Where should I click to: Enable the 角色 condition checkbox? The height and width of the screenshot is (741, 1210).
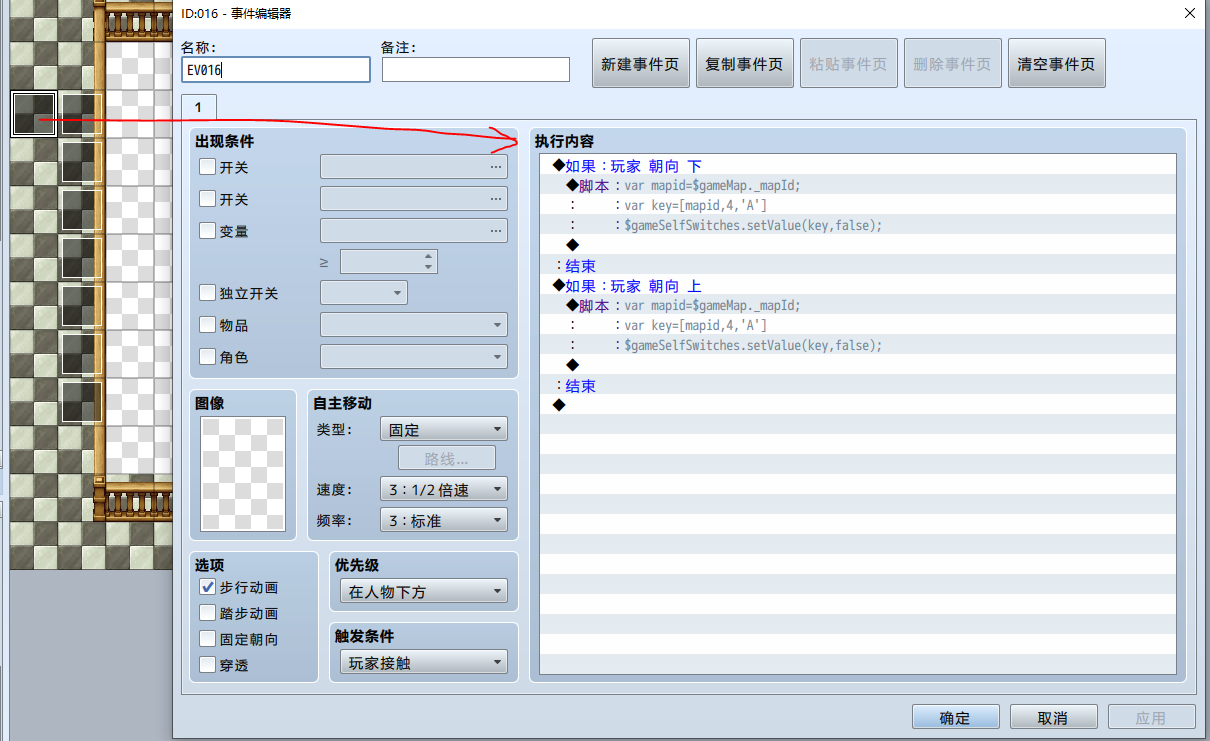208,357
